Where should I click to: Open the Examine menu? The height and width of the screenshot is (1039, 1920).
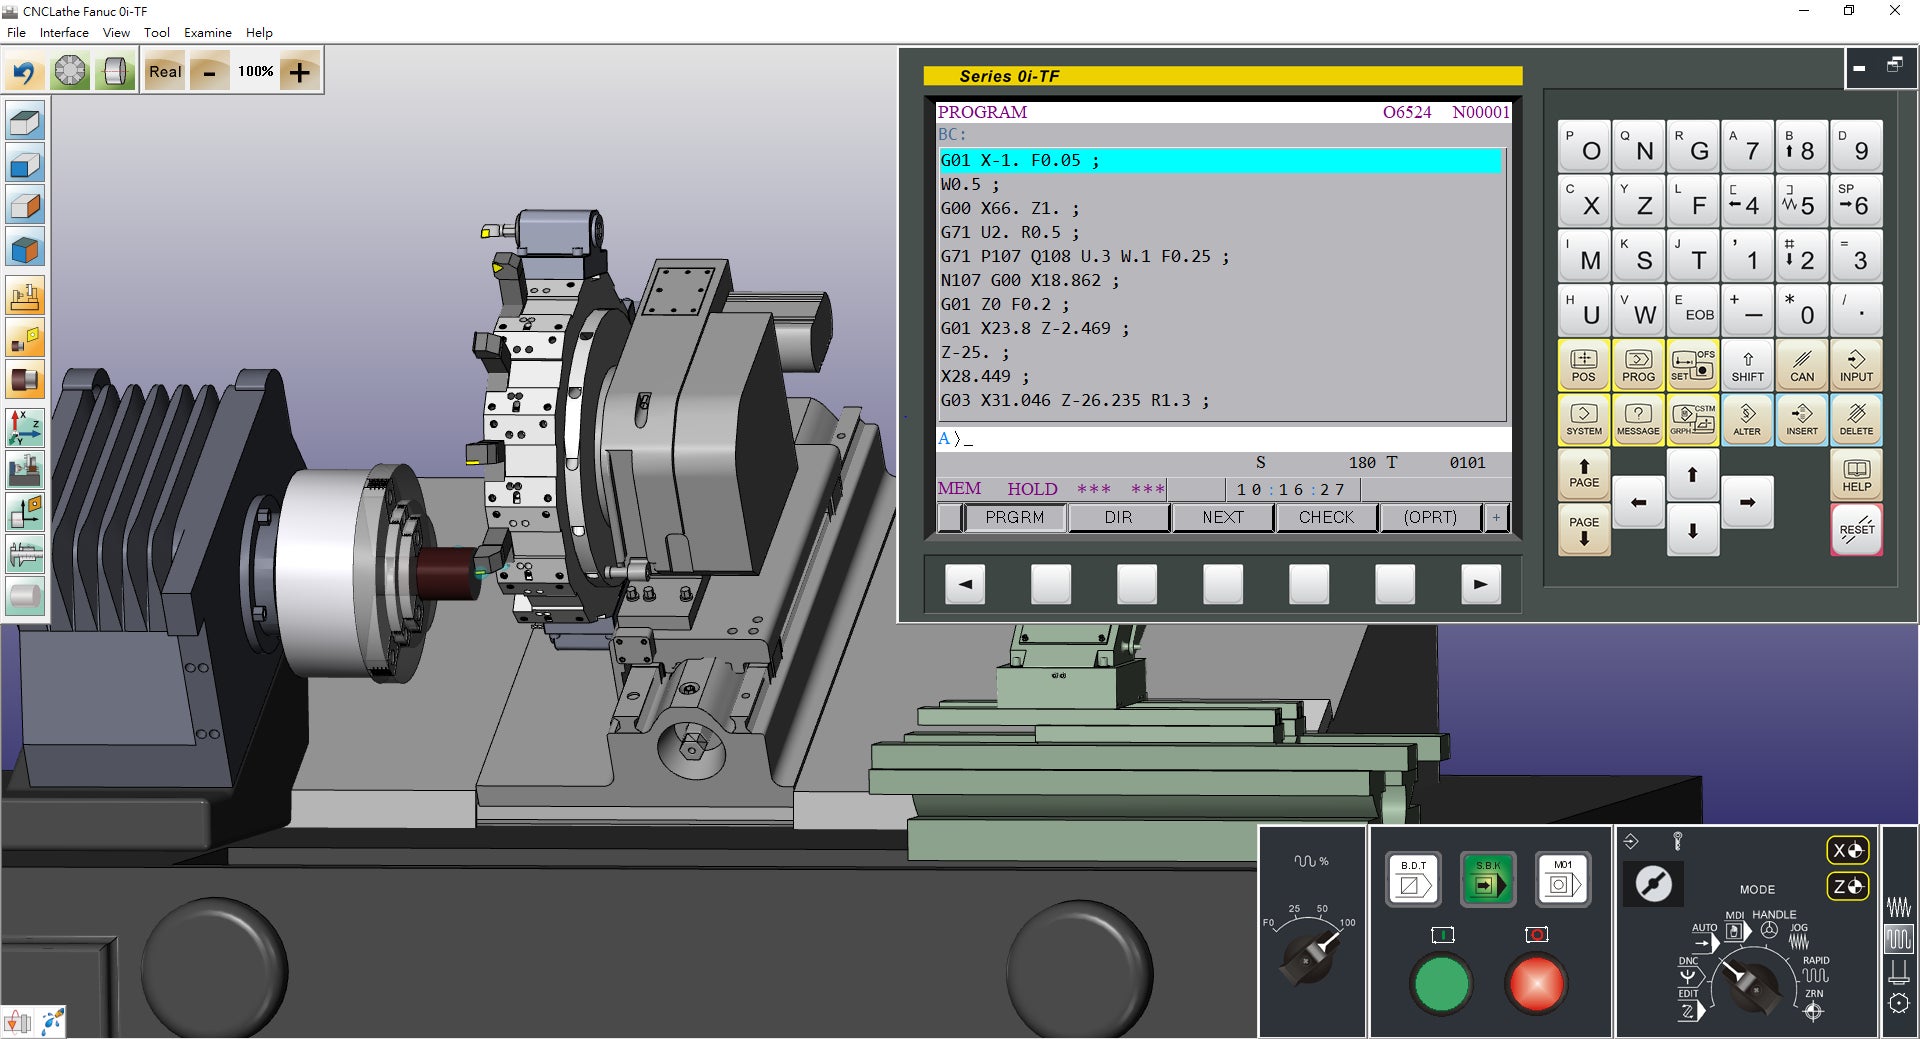click(x=207, y=32)
